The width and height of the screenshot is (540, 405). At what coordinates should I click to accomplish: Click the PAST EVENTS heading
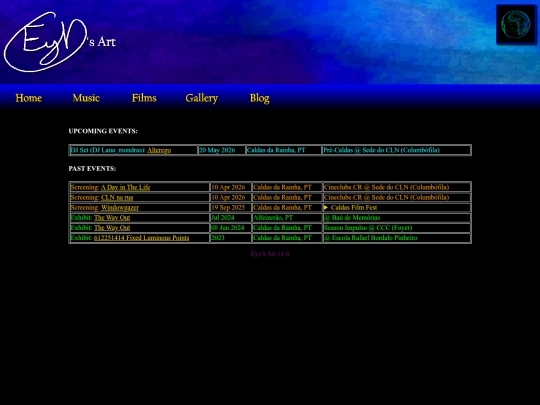pos(92,169)
